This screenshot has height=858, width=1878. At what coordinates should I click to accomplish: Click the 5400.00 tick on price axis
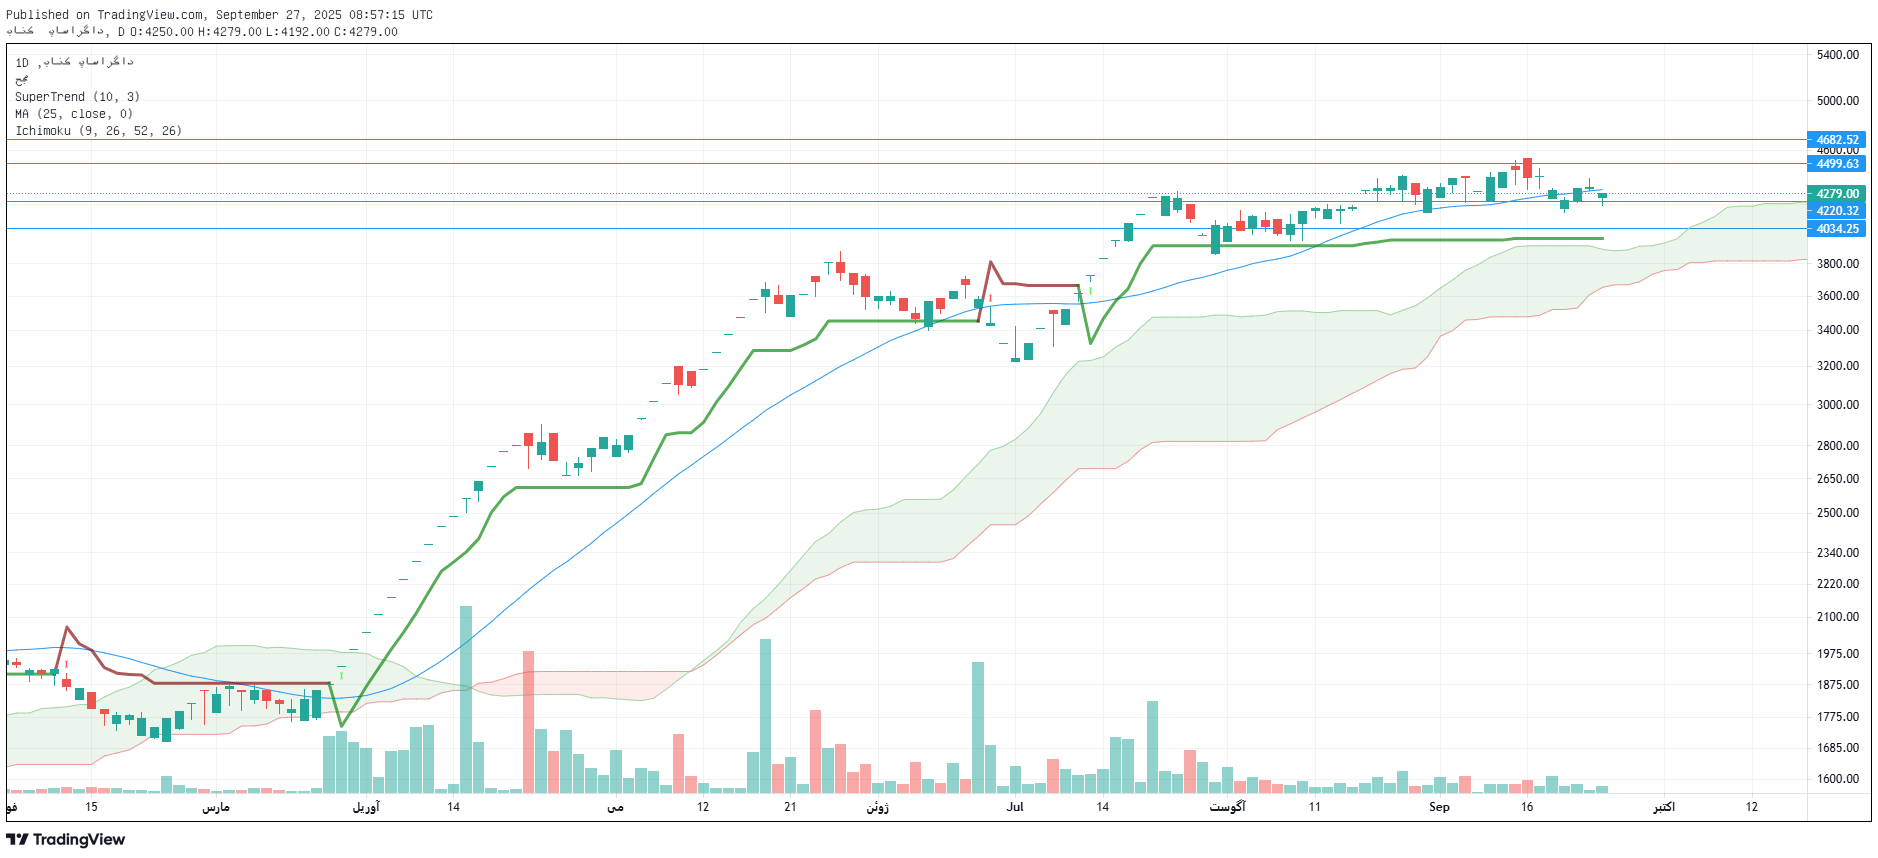pos(1837,55)
